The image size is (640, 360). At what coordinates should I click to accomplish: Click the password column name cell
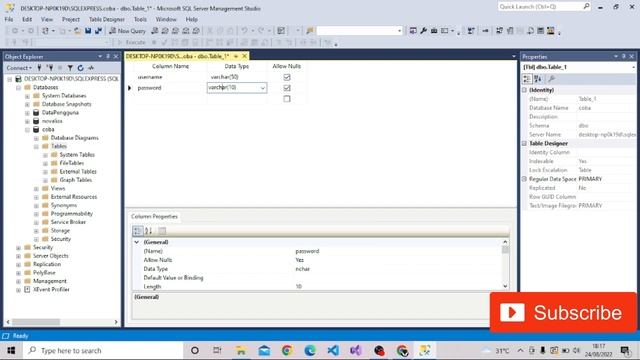(x=170, y=88)
